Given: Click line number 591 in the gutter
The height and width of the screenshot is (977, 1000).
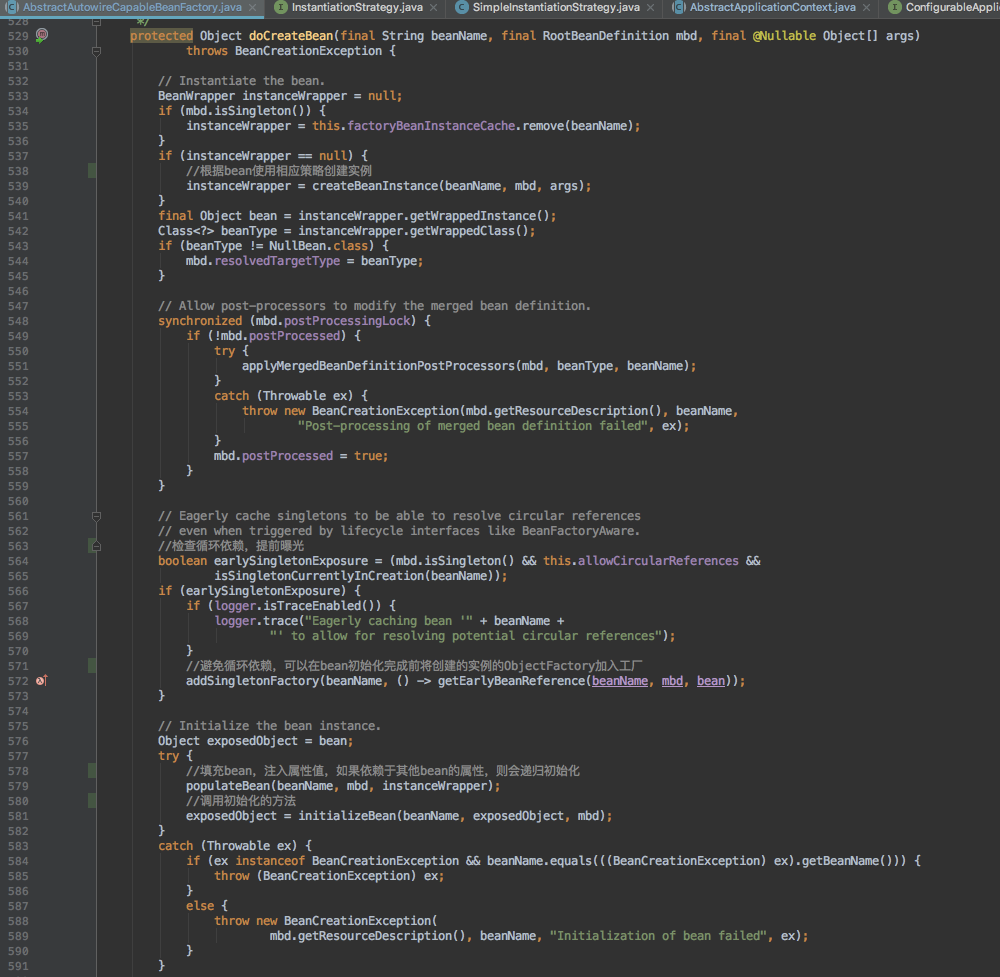Looking at the screenshot, I should [x=18, y=966].
